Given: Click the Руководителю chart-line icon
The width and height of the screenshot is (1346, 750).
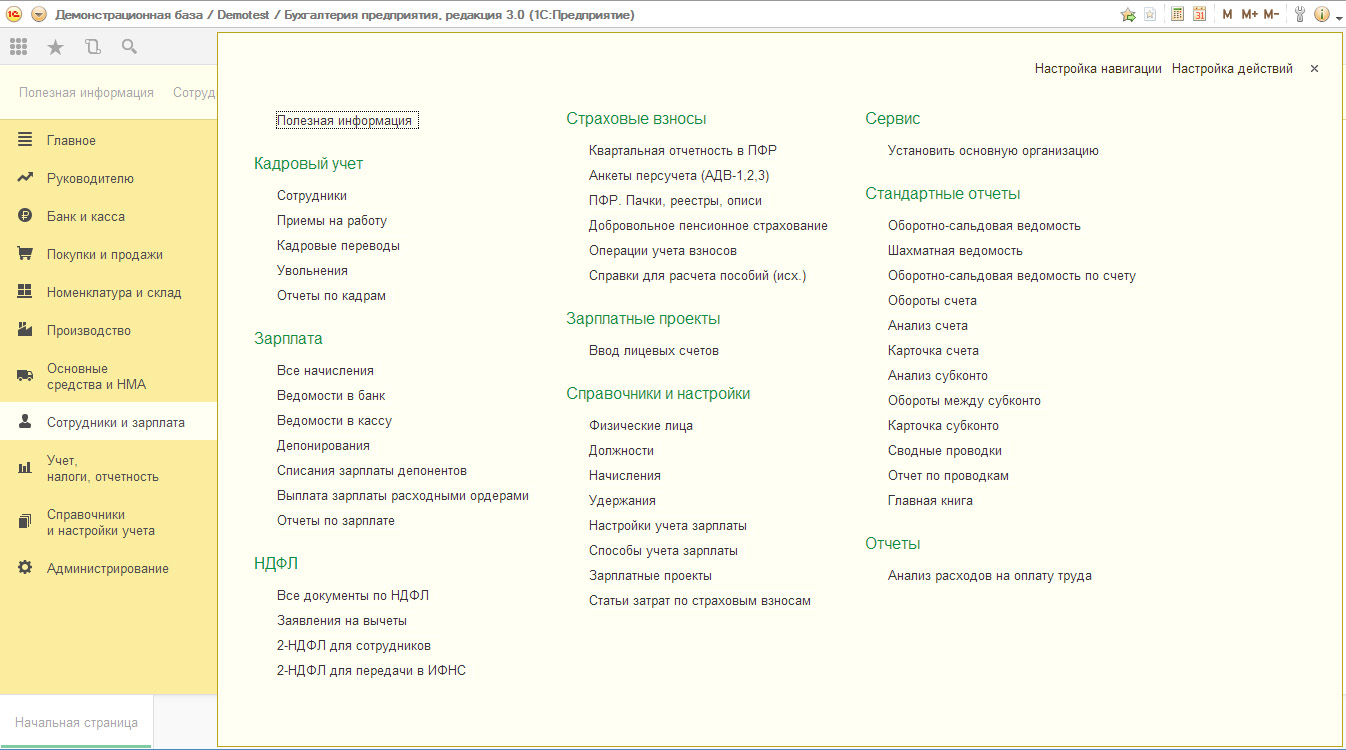Looking at the screenshot, I should point(25,178).
